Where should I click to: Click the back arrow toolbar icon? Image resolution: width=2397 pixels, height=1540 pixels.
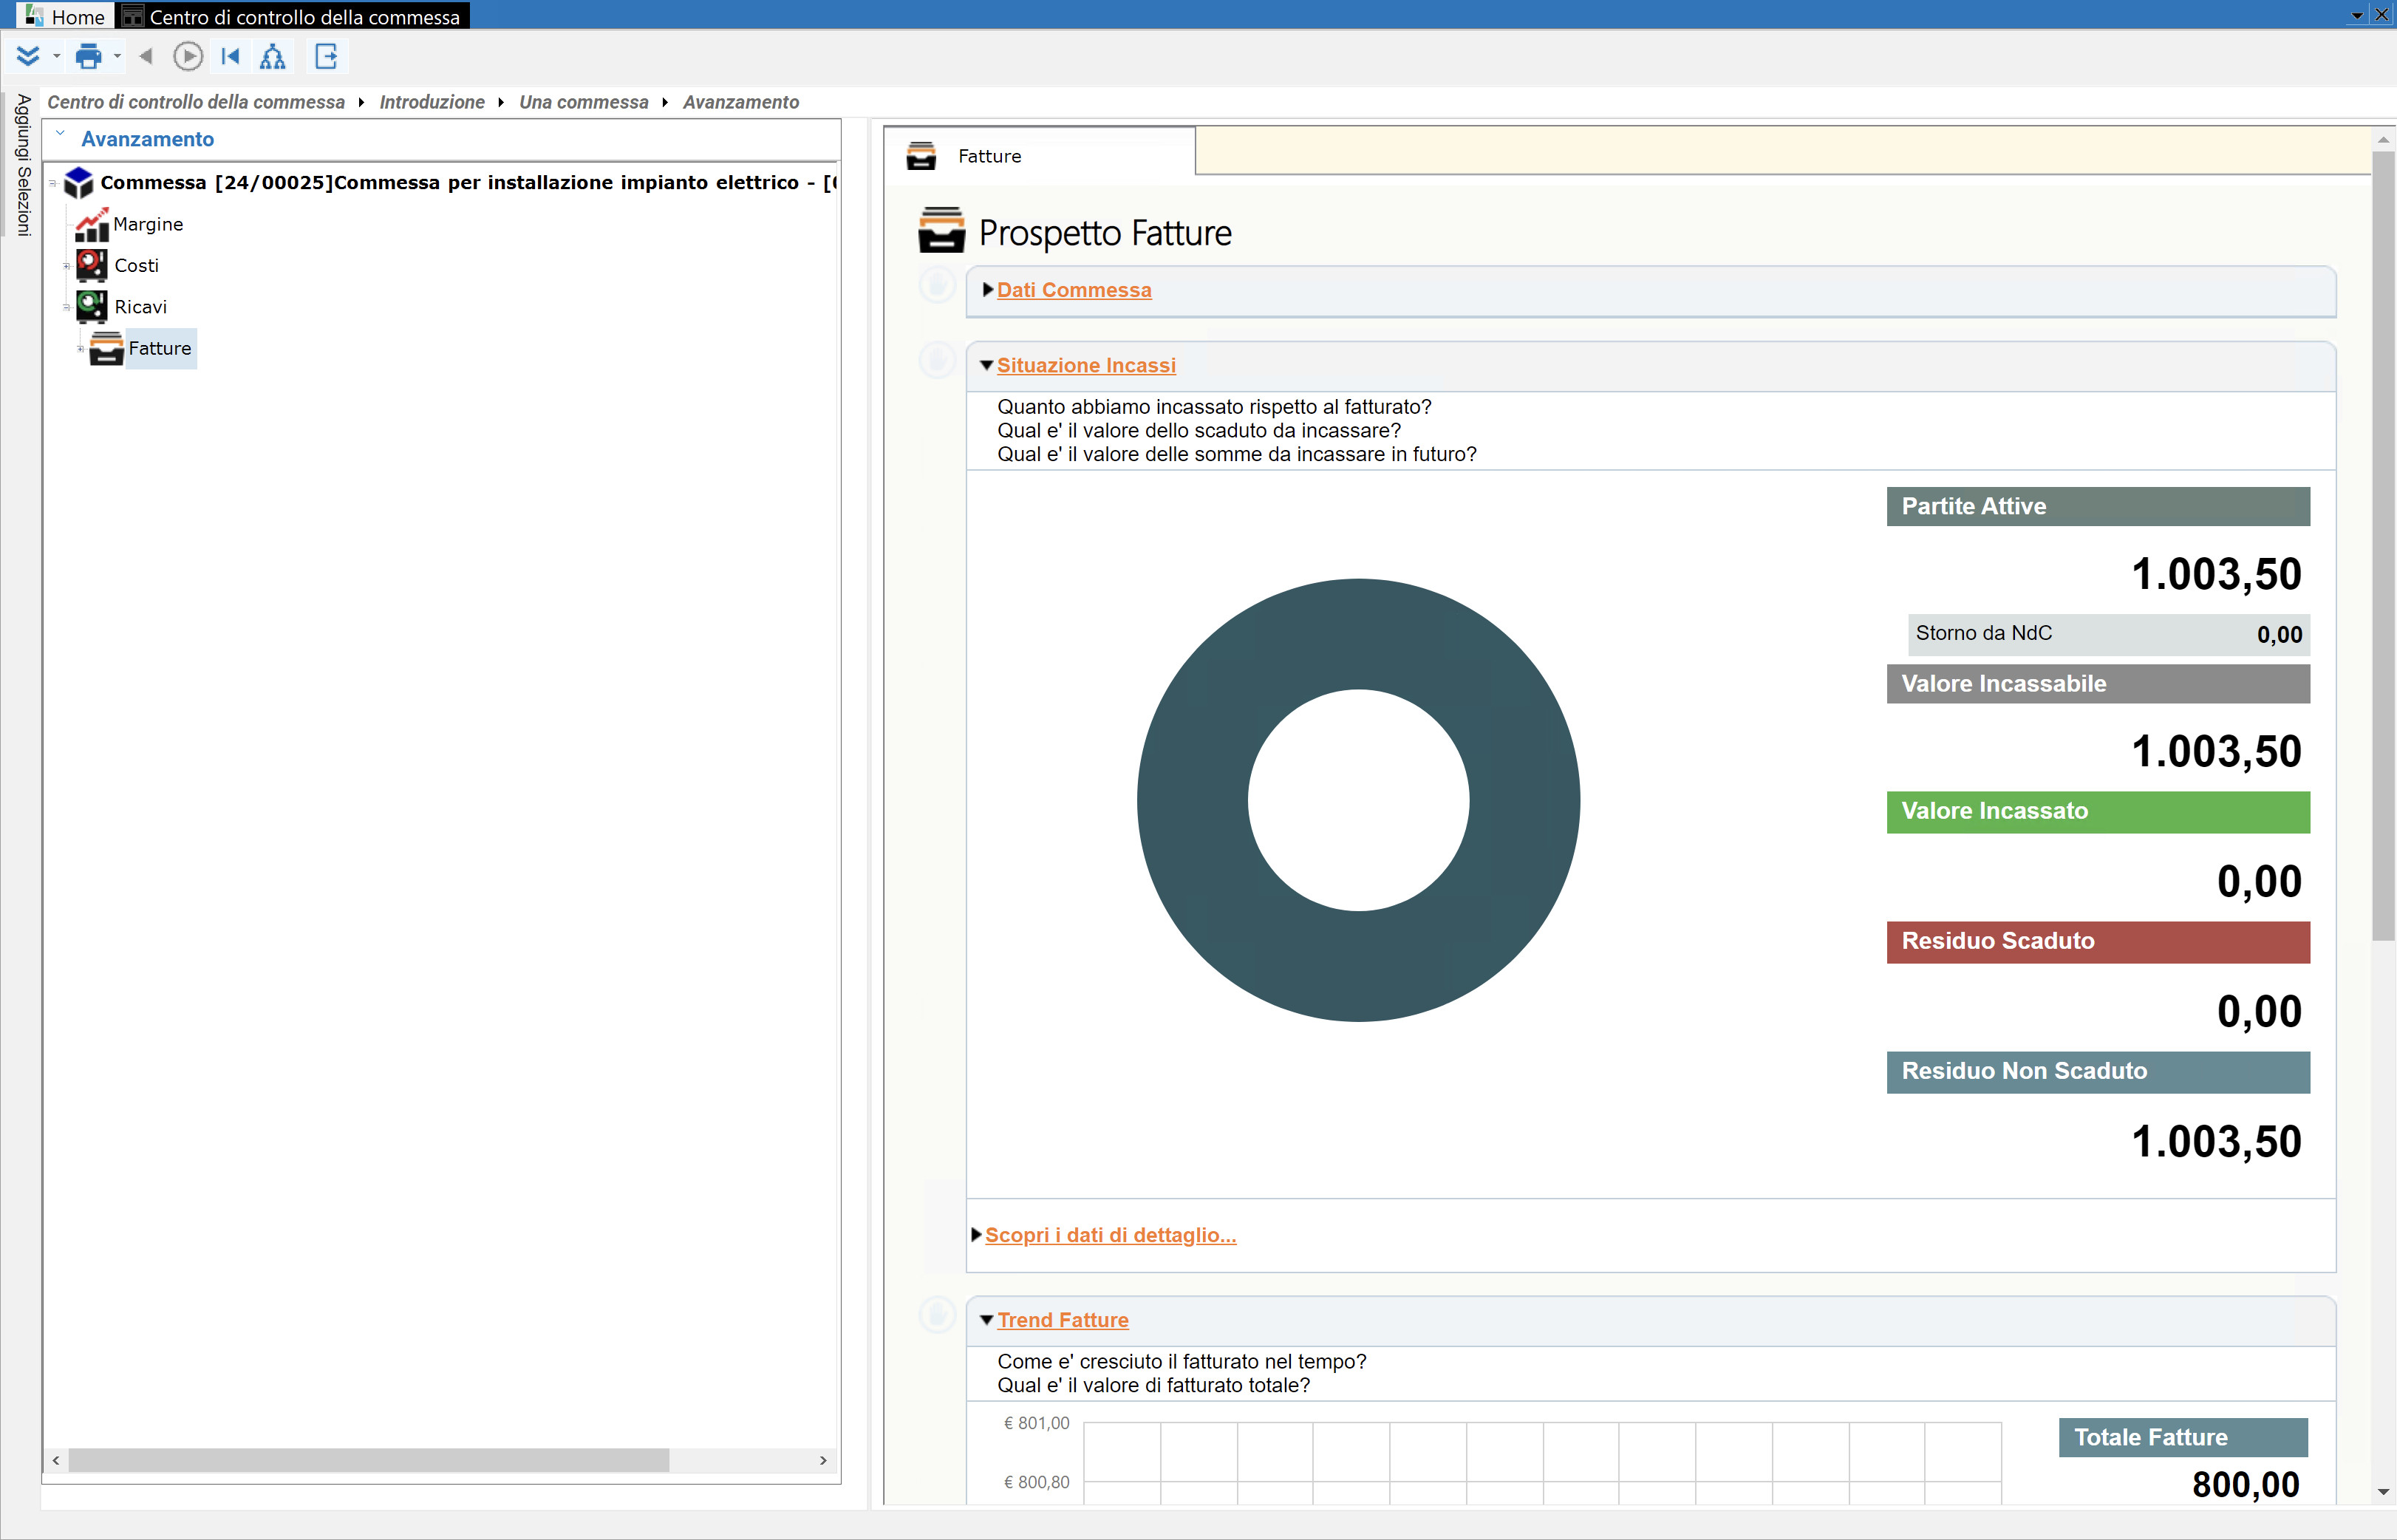[146, 56]
